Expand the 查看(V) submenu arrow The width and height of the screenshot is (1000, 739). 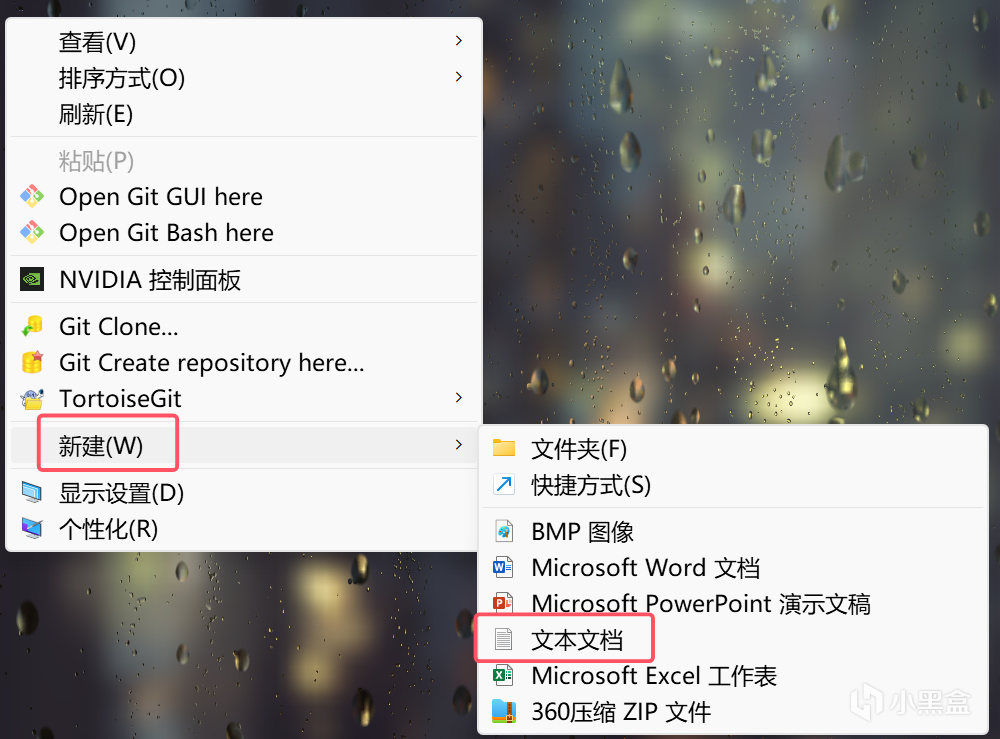click(459, 41)
